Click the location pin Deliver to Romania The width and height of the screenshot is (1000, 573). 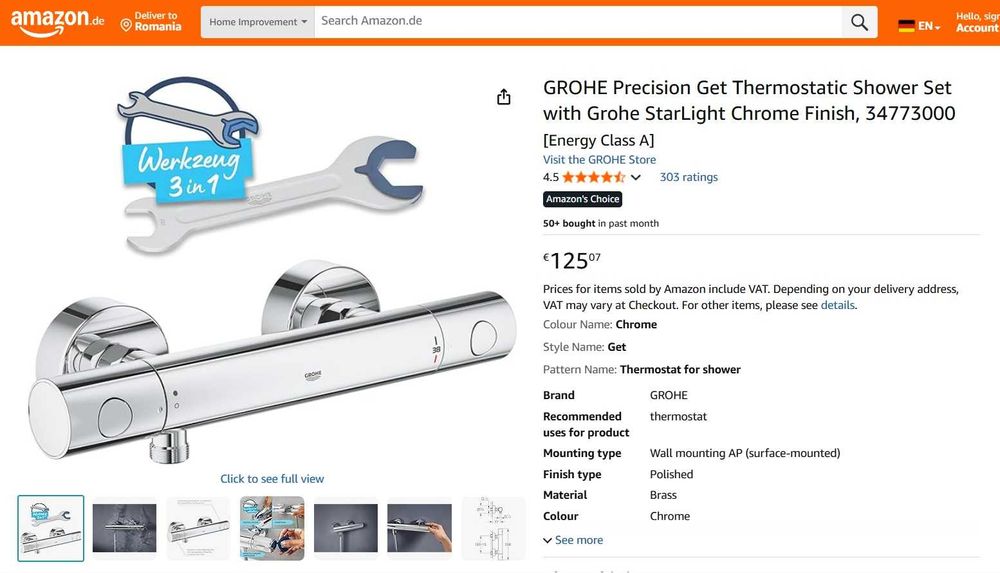click(151, 22)
